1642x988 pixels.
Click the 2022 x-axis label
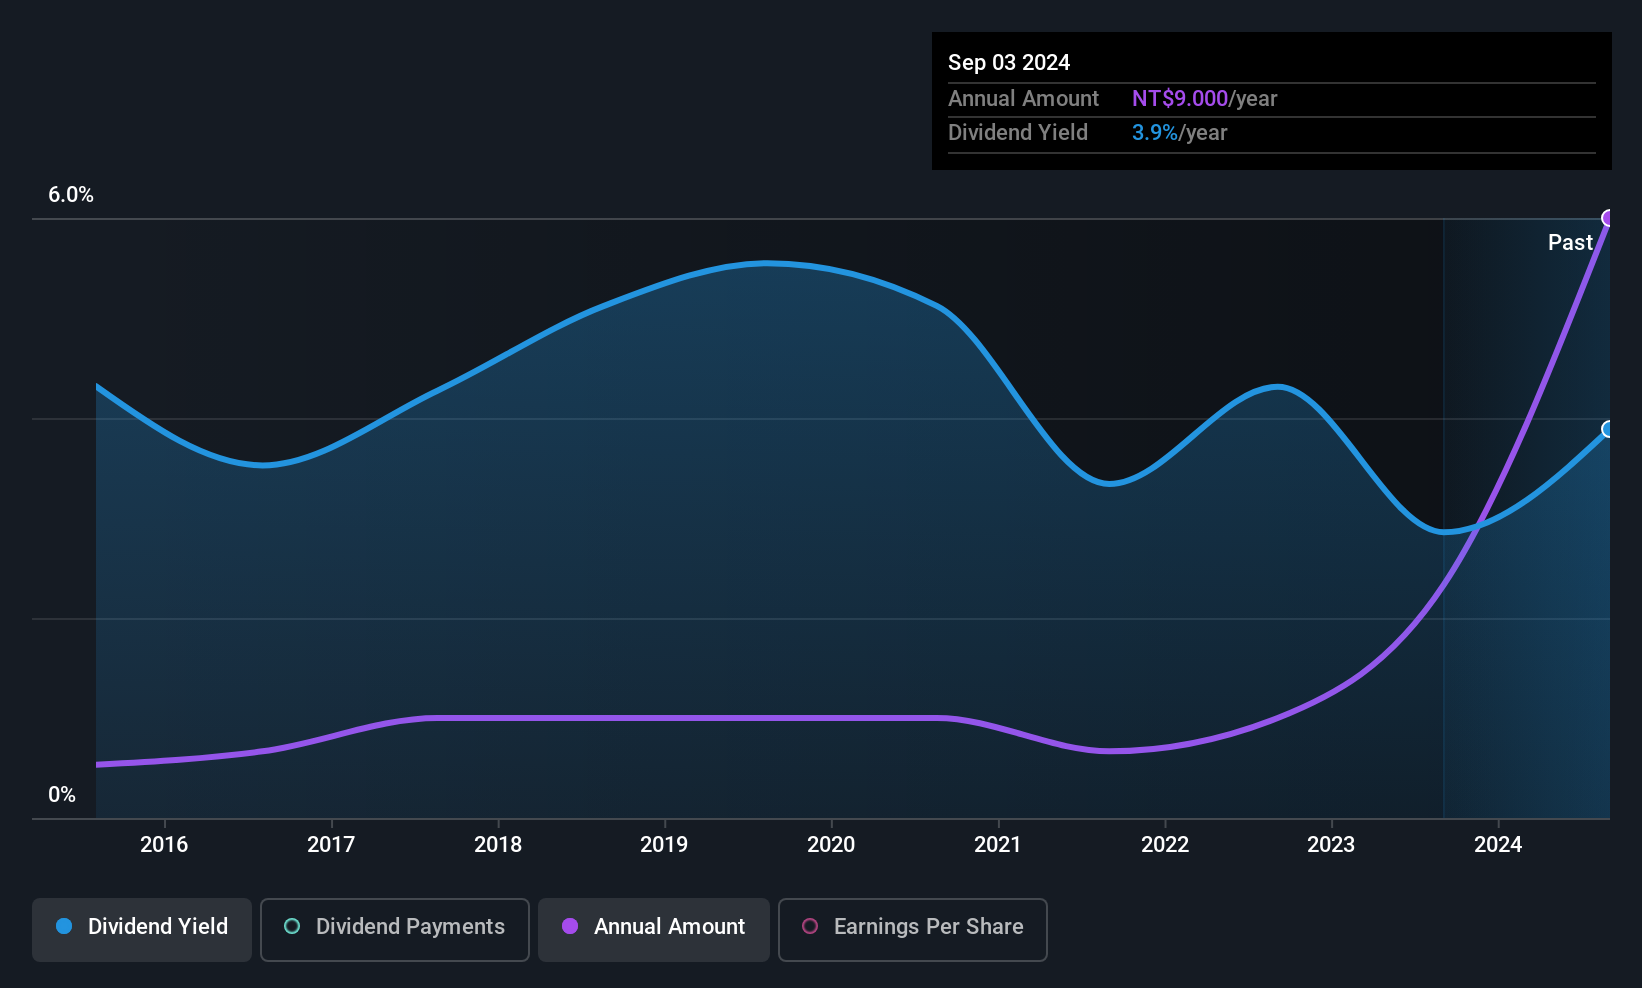tap(1165, 845)
